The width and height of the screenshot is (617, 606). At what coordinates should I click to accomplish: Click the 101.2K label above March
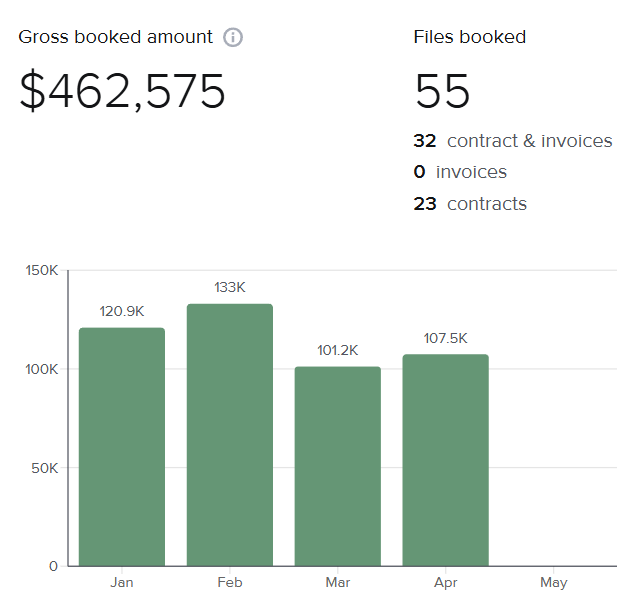337,351
